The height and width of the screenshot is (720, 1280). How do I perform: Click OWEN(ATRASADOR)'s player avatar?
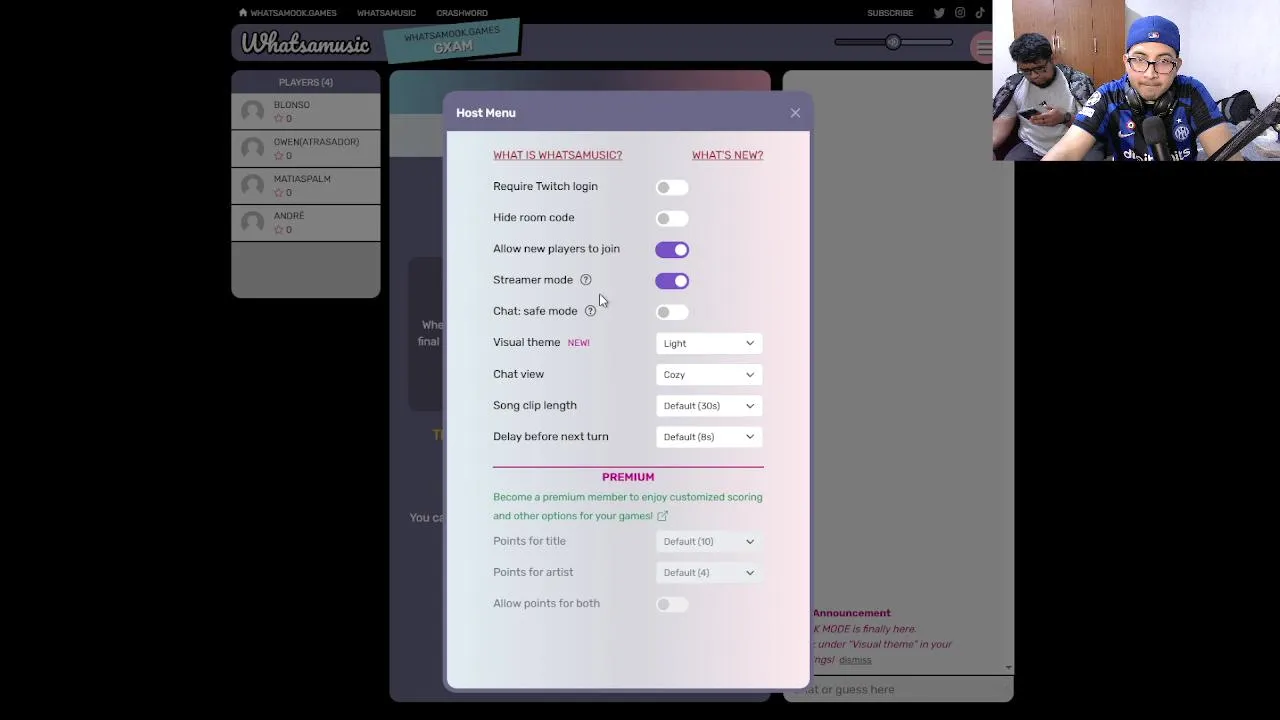252,148
